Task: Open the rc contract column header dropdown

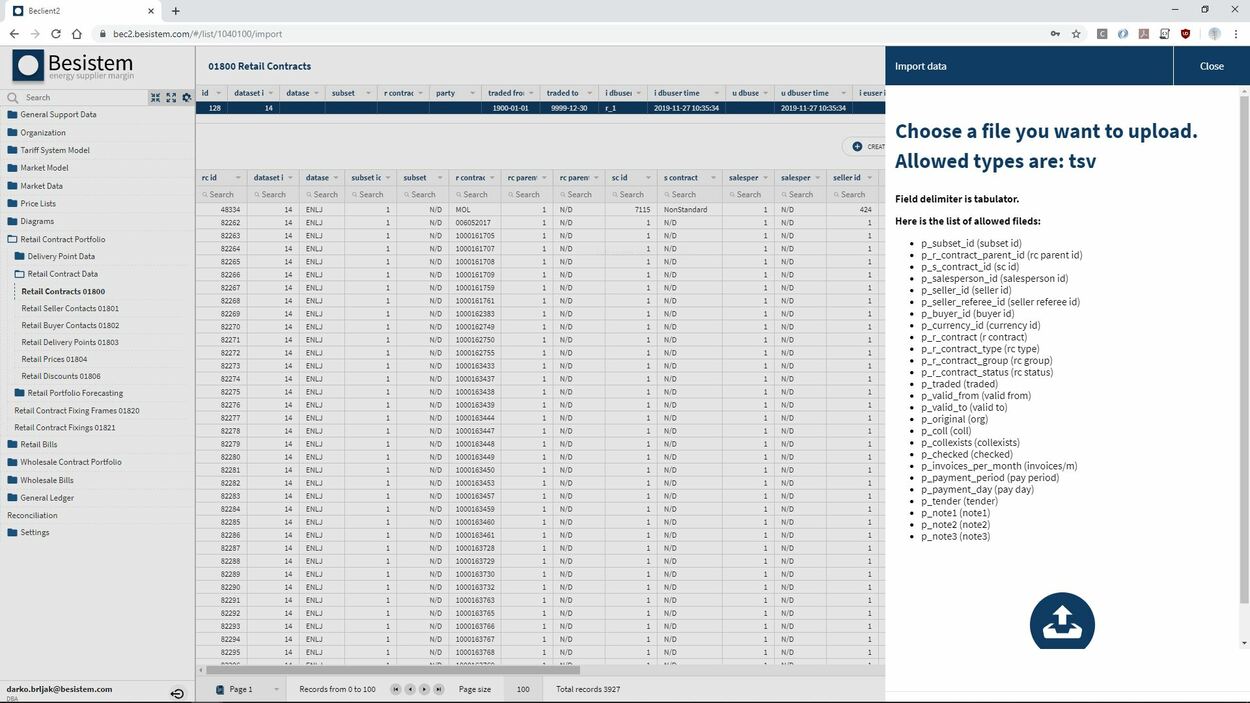Action: (x=490, y=177)
